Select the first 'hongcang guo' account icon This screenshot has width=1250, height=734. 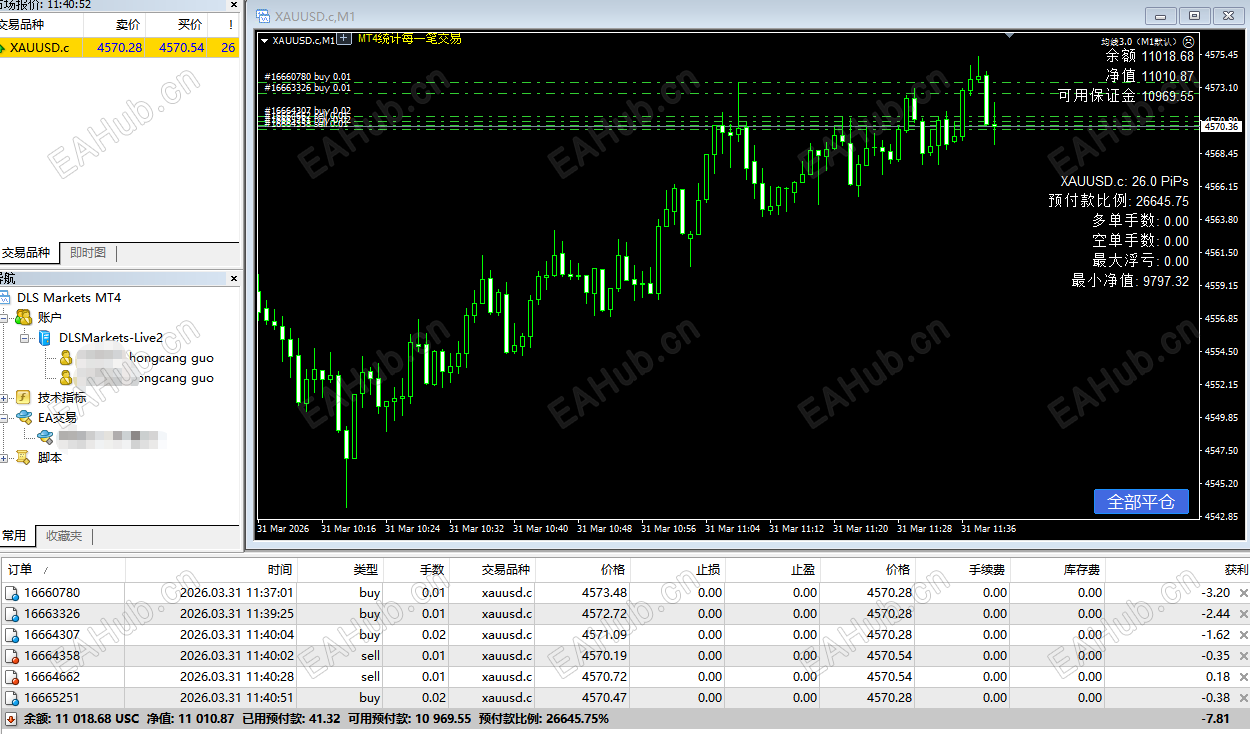pos(65,358)
